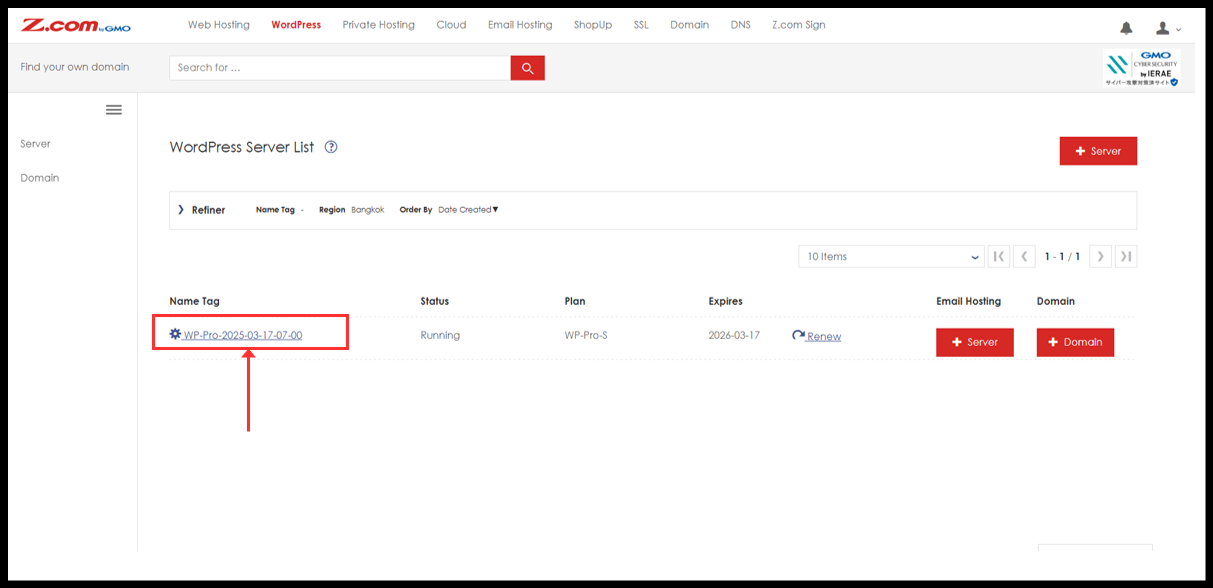
Task: Open the ShopUp menu
Action: pyautogui.click(x=593, y=25)
